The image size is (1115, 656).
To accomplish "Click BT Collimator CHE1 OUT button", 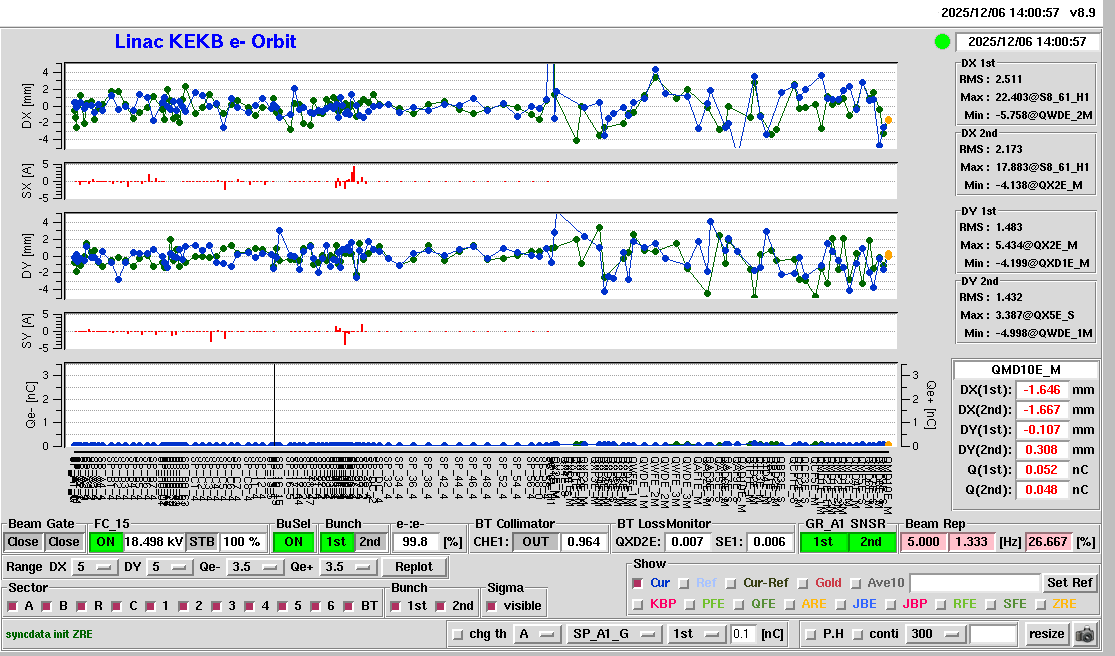I will point(537,542).
